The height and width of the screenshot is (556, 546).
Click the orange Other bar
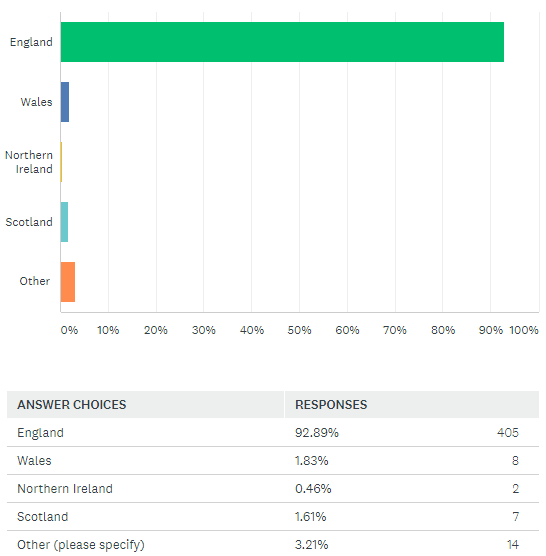[x=68, y=282]
